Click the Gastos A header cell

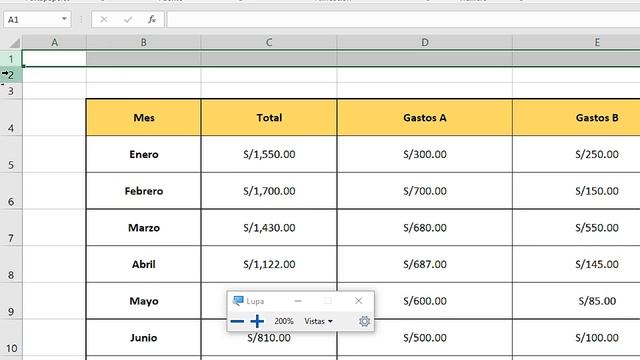425,118
